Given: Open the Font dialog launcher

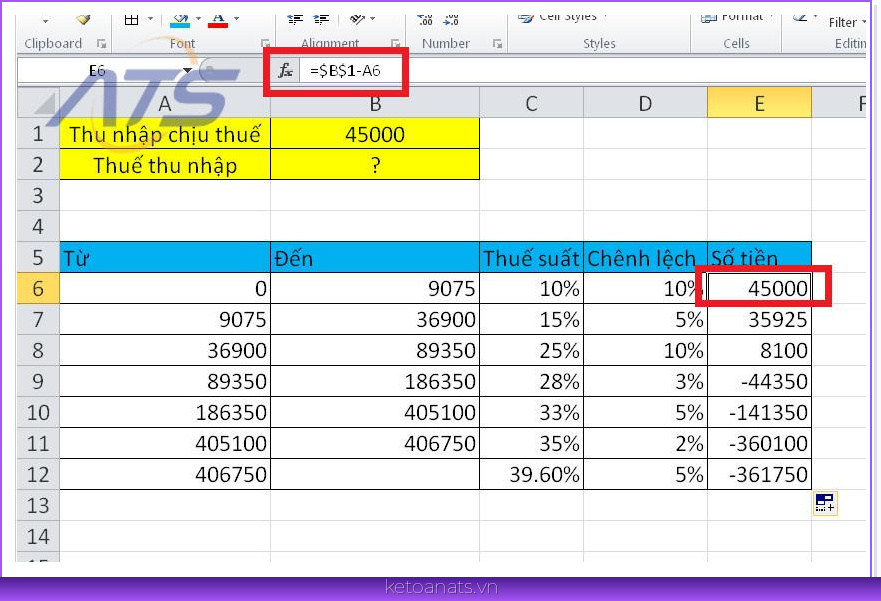Looking at the screenshot, I should pyautogui.click(x=265, y=43).
